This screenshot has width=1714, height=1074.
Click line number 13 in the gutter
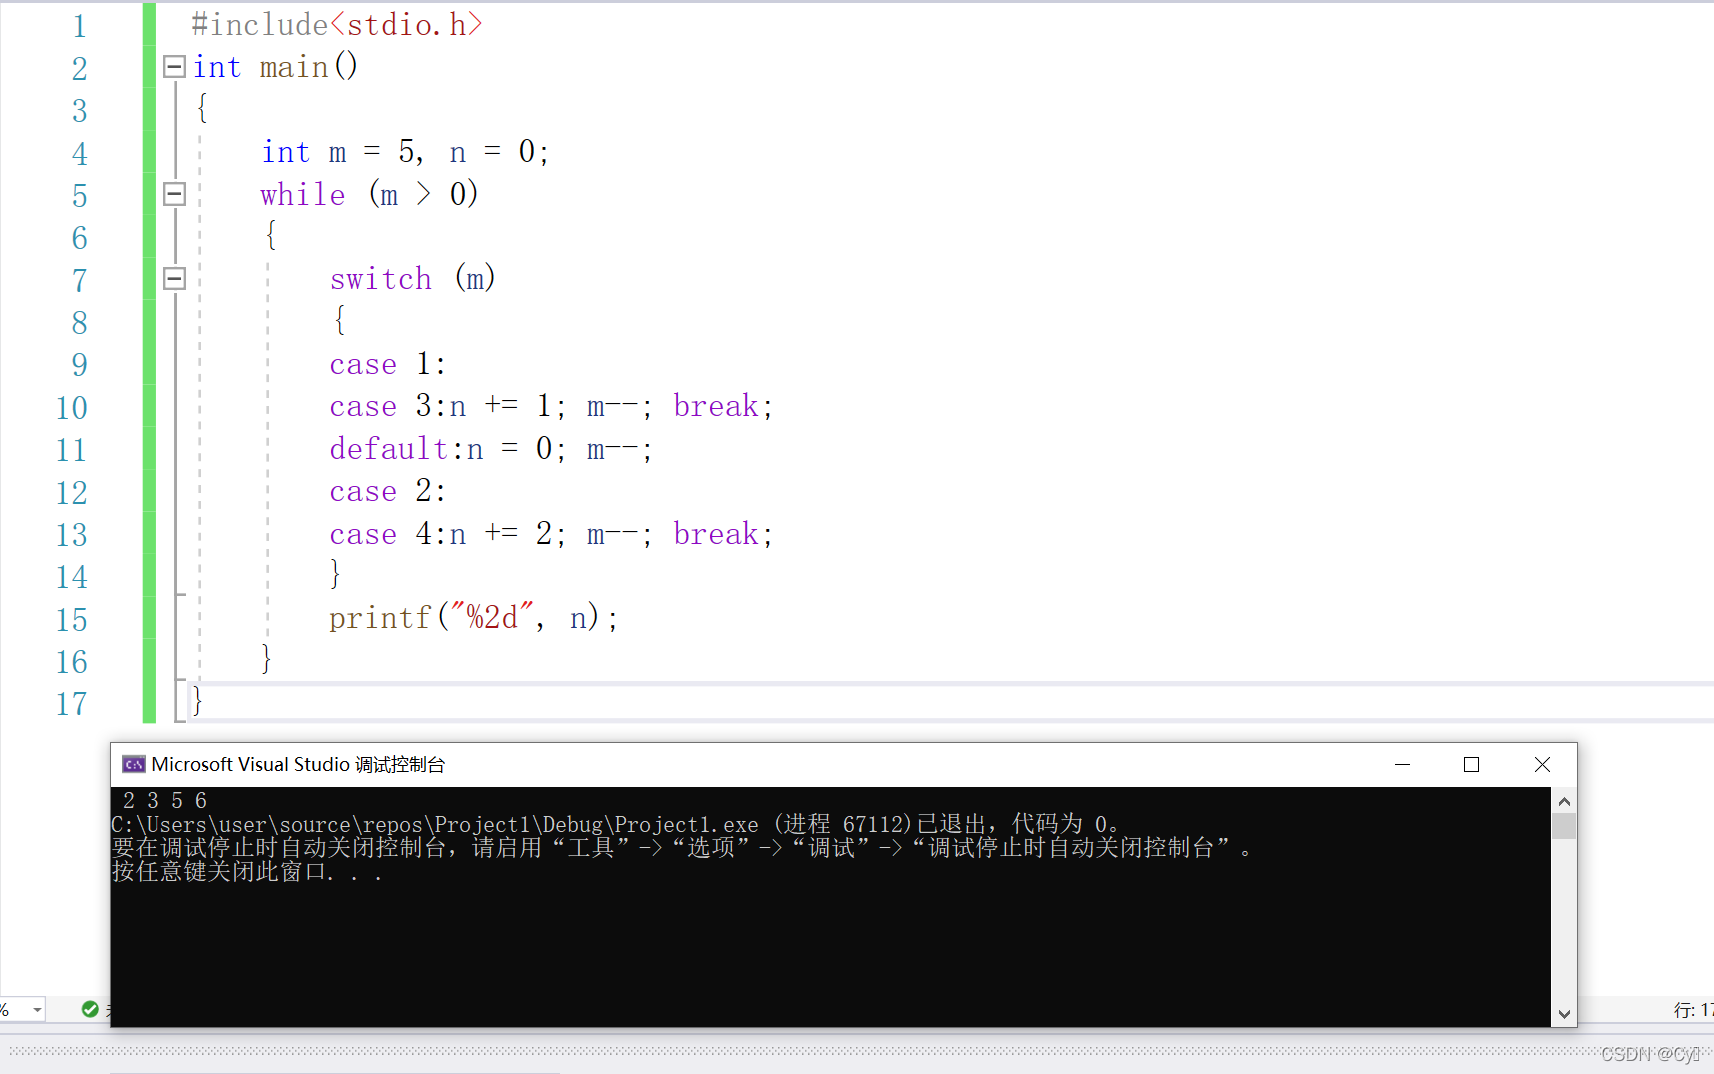point(71,535)
